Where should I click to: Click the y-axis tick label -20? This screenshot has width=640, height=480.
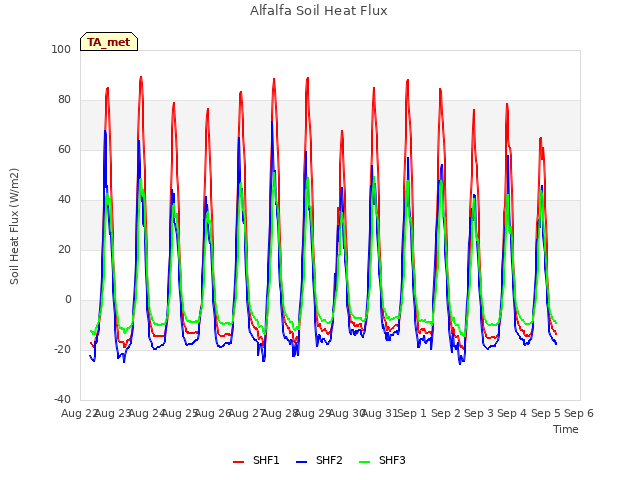(x=62, y=349)
